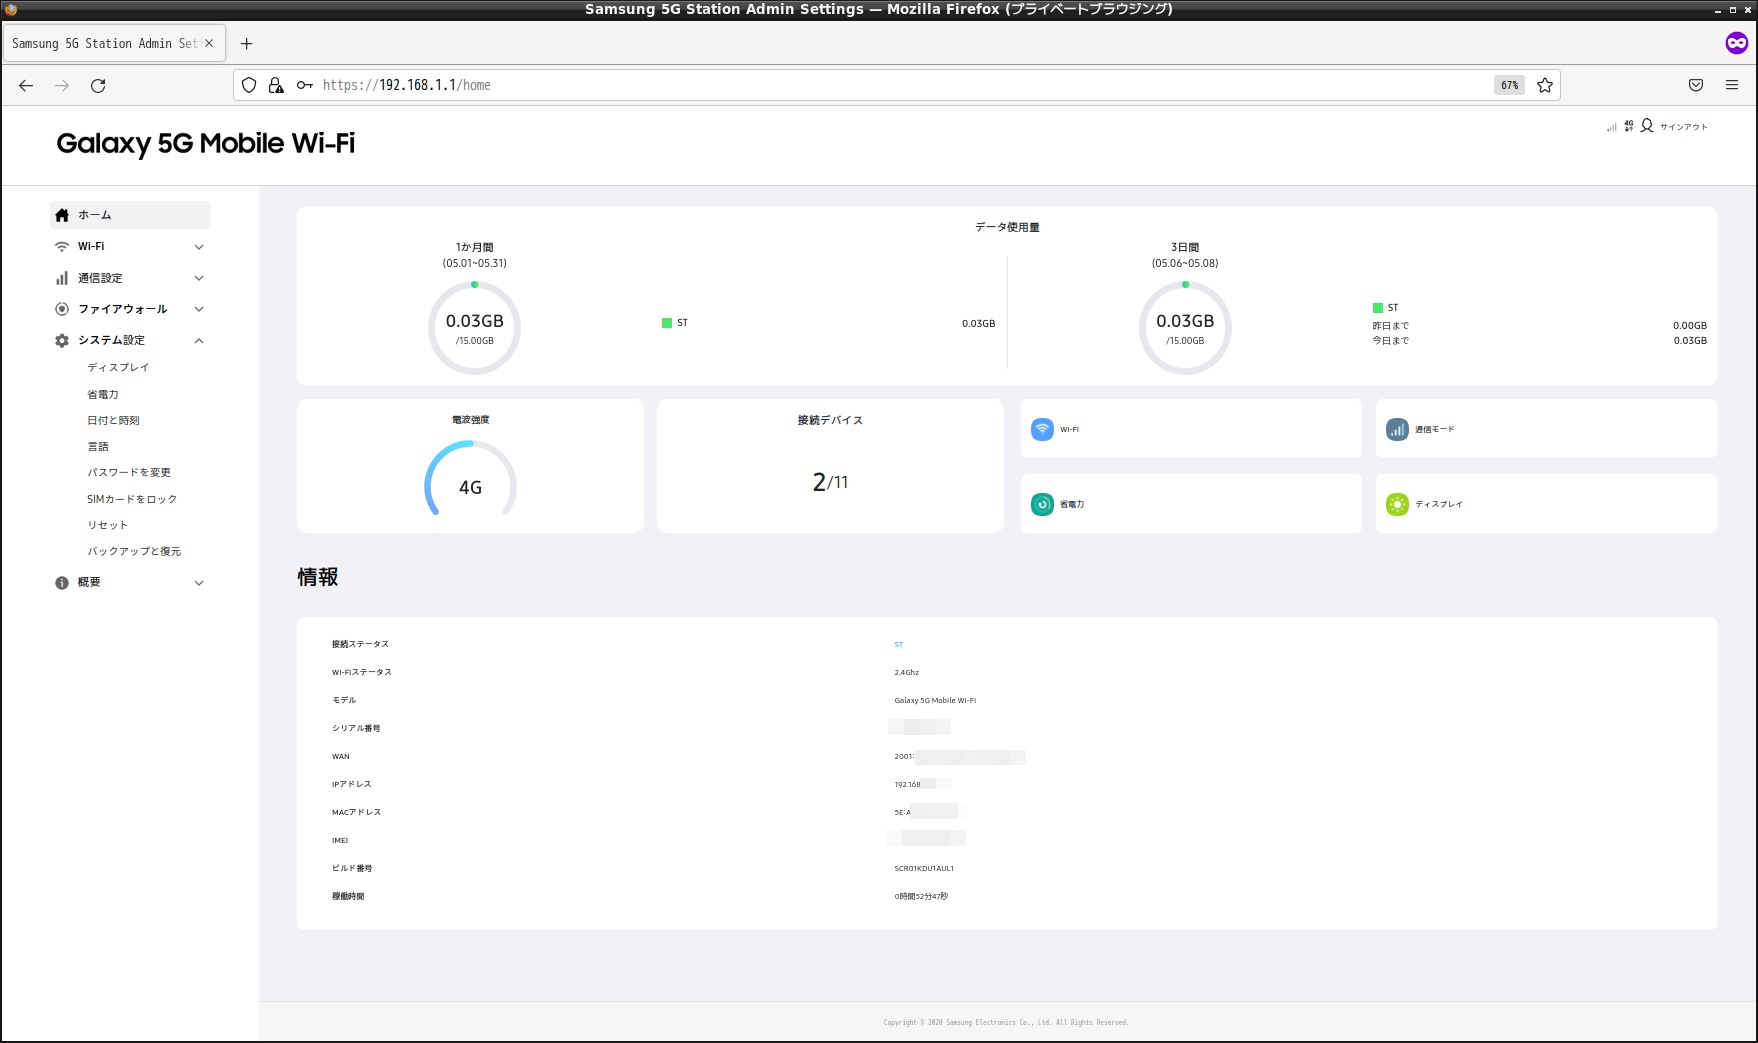
Task: Expand the 通信設定 menu chevron
Action: pyautogui.click(x=199, y=278)
